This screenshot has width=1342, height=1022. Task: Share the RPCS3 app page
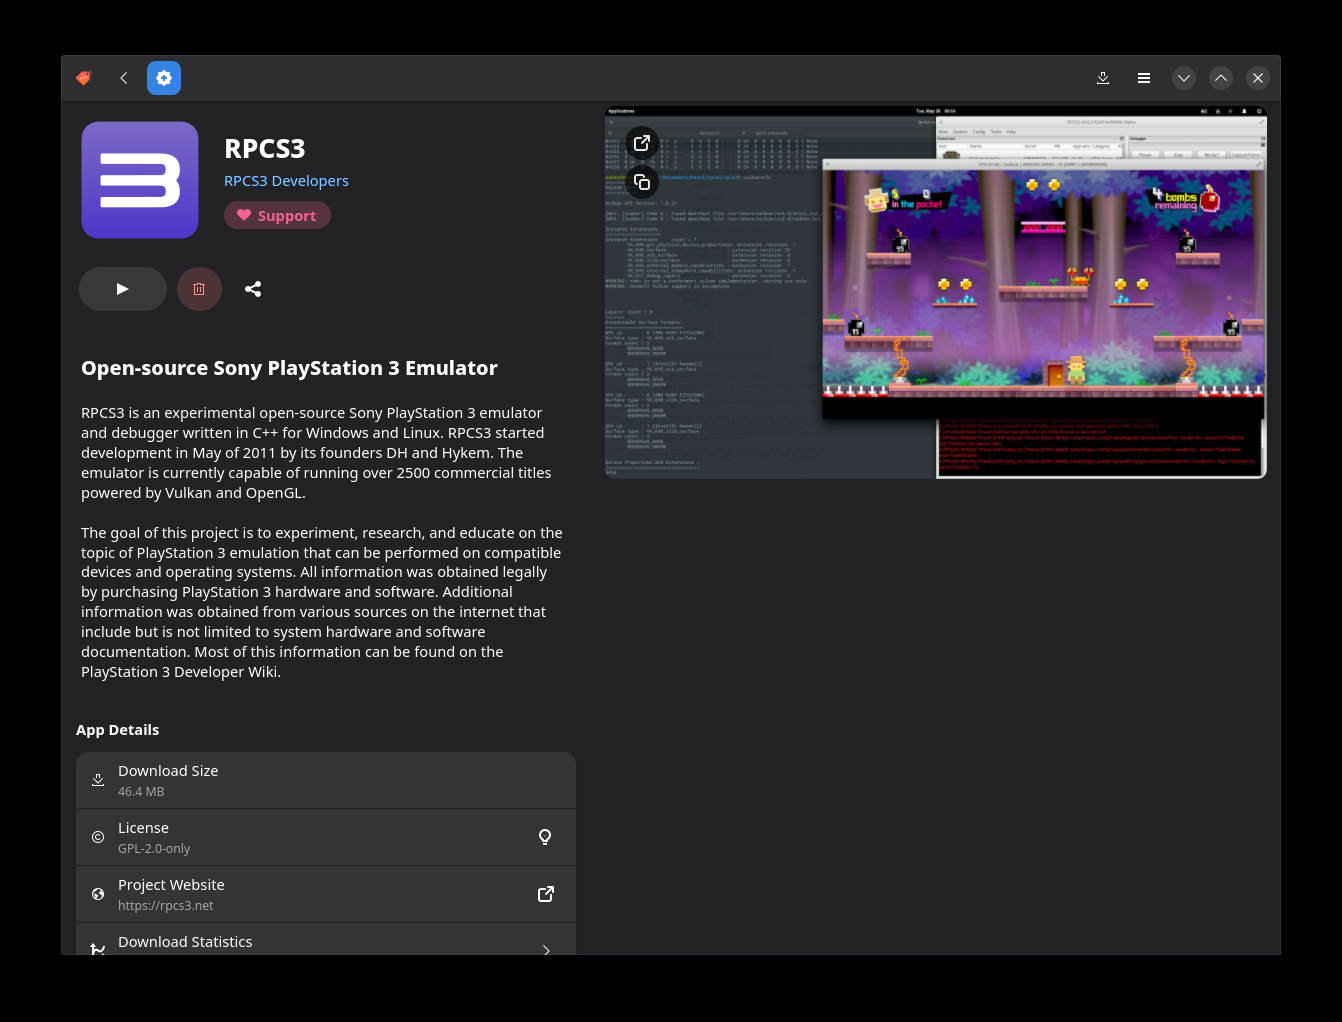tap(253, 289)
